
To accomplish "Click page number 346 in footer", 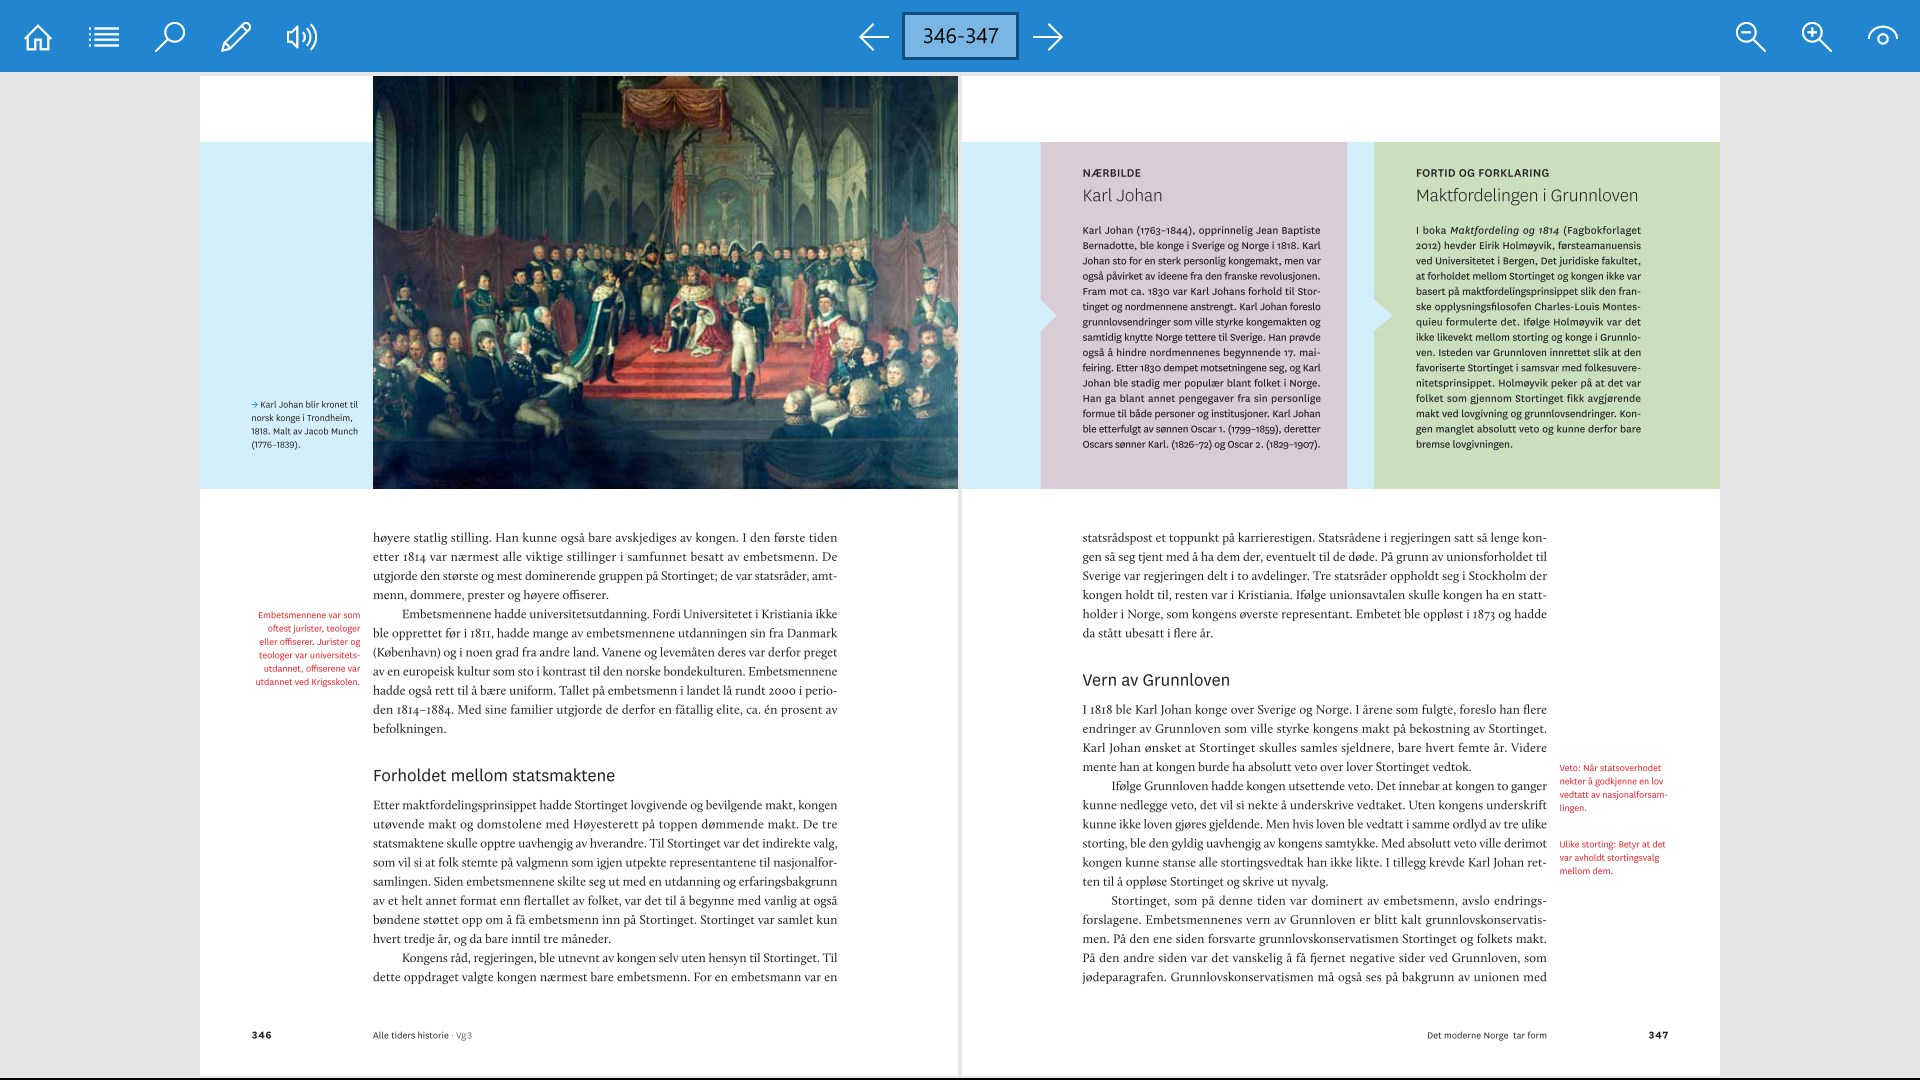I will coord(261,1035).
